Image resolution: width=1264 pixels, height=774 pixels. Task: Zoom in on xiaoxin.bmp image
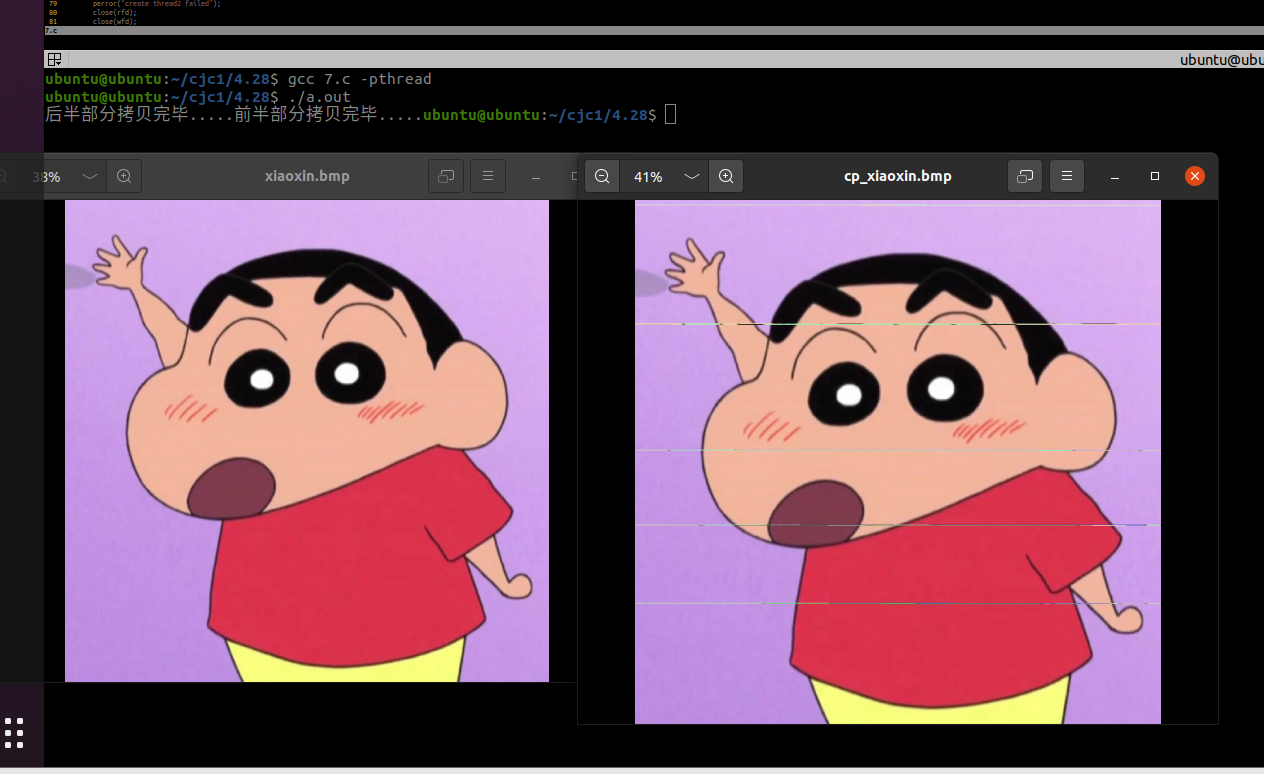click(x=124, y=176)
